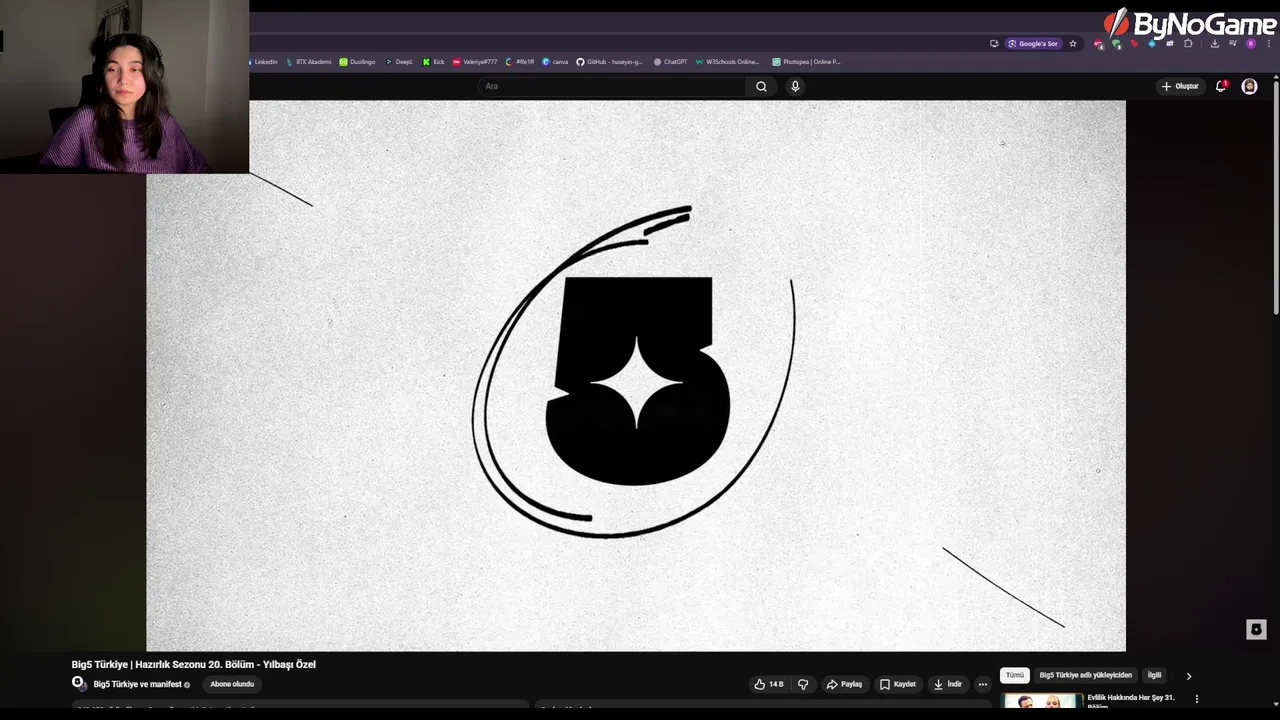This screenshot has width=1280, height=720.
Task: Open DeepL bookmark
Action: coord(399,62)
